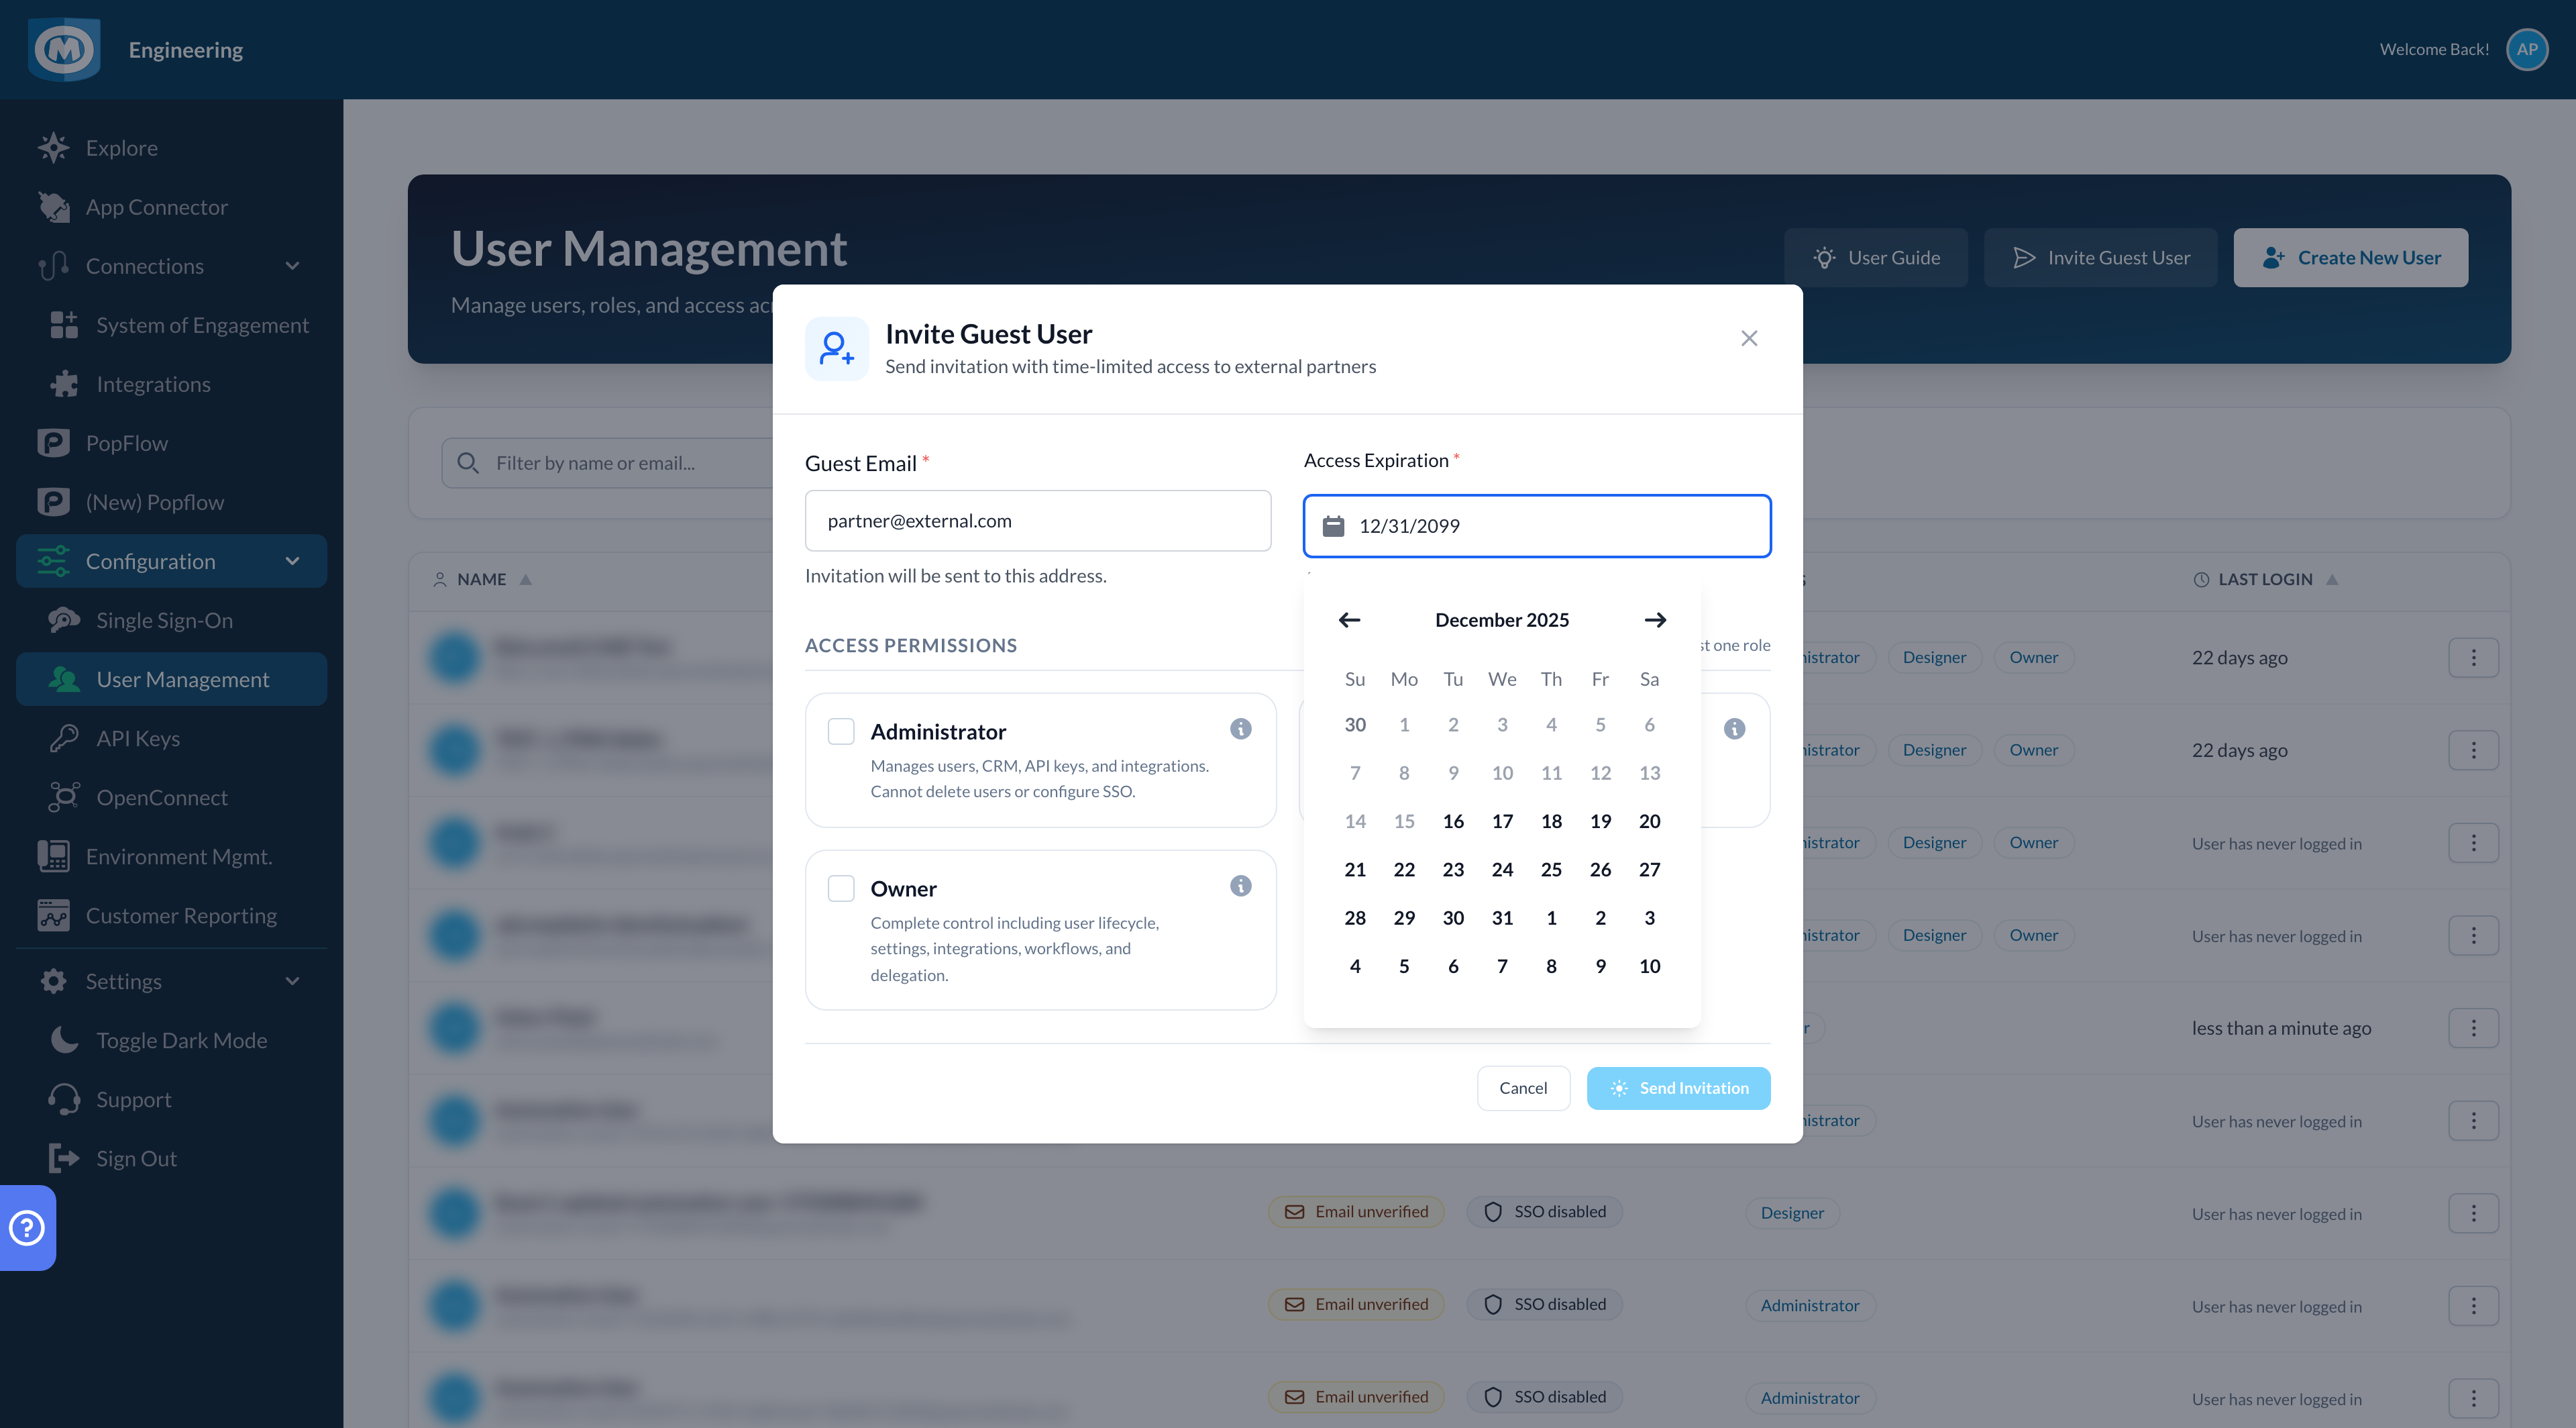This screenshot has height=1428, width=2576.
Task: Click the Create New User button
Action: [2351, 258]
